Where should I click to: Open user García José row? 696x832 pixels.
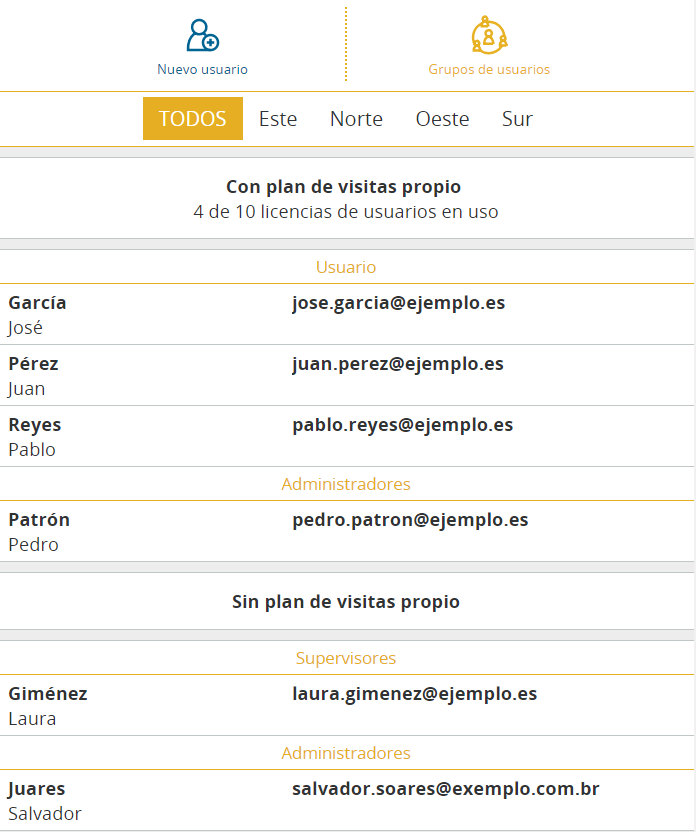coord(347,315)
